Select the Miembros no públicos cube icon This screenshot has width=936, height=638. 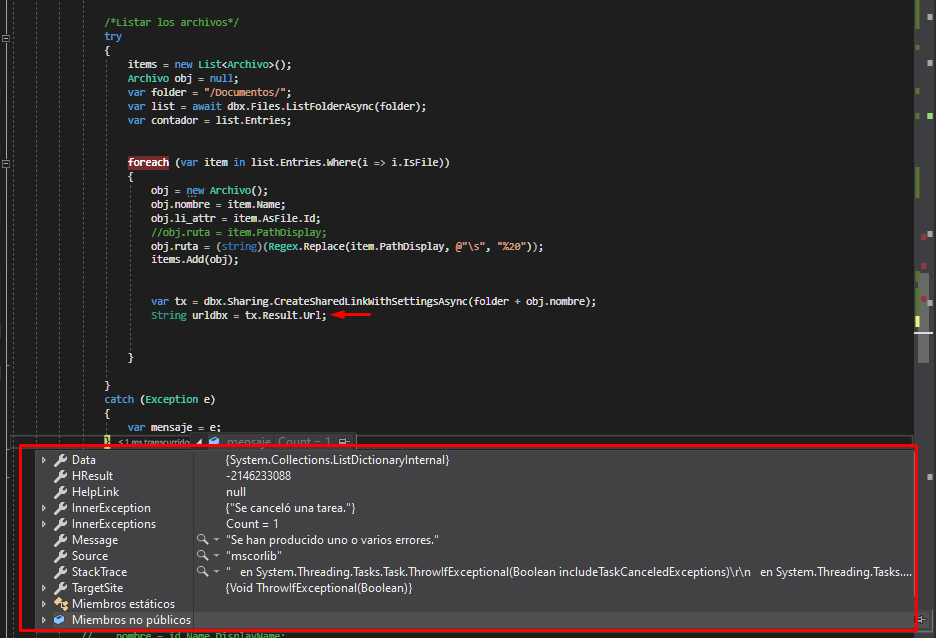click(60, 620)
